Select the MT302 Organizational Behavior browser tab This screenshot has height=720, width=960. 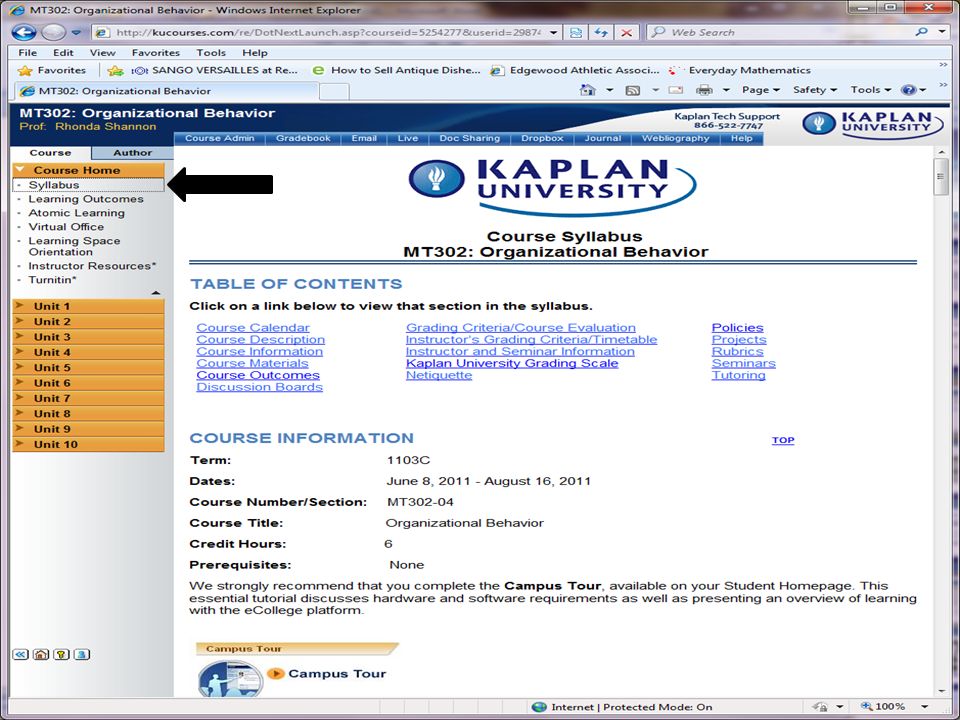[x=165, y=91]
